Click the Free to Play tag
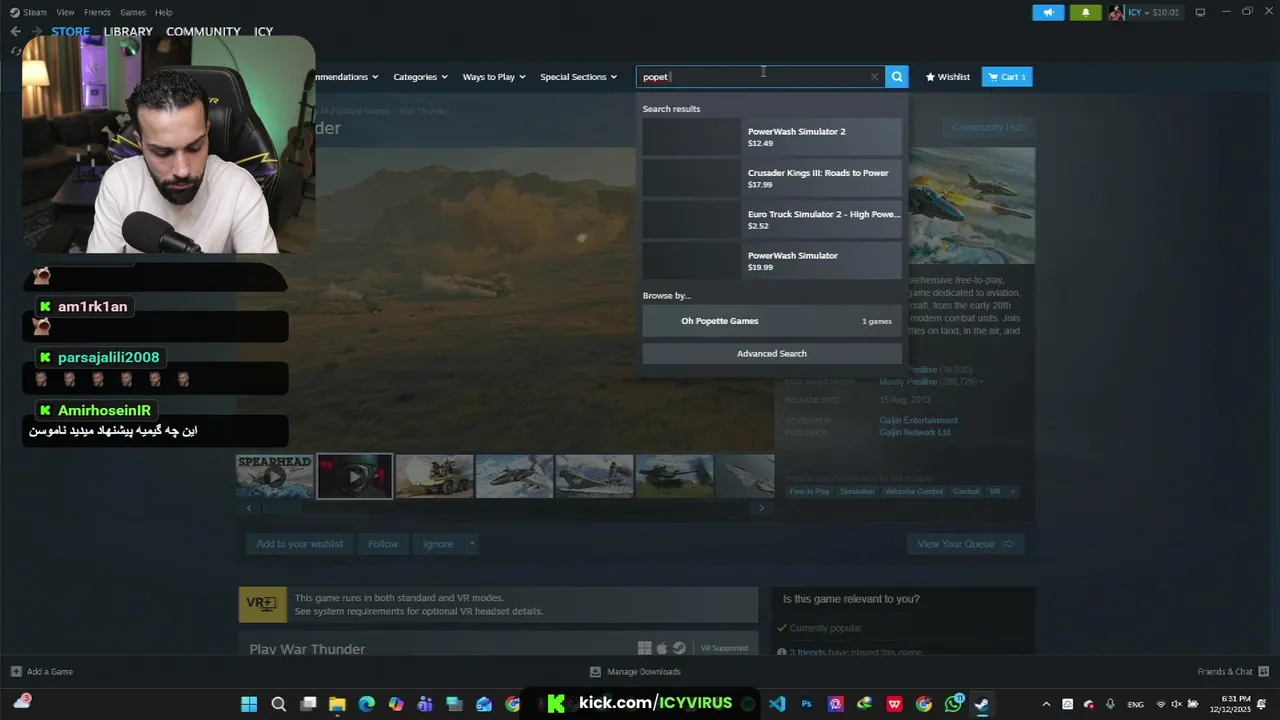 [x=809, y=491]
